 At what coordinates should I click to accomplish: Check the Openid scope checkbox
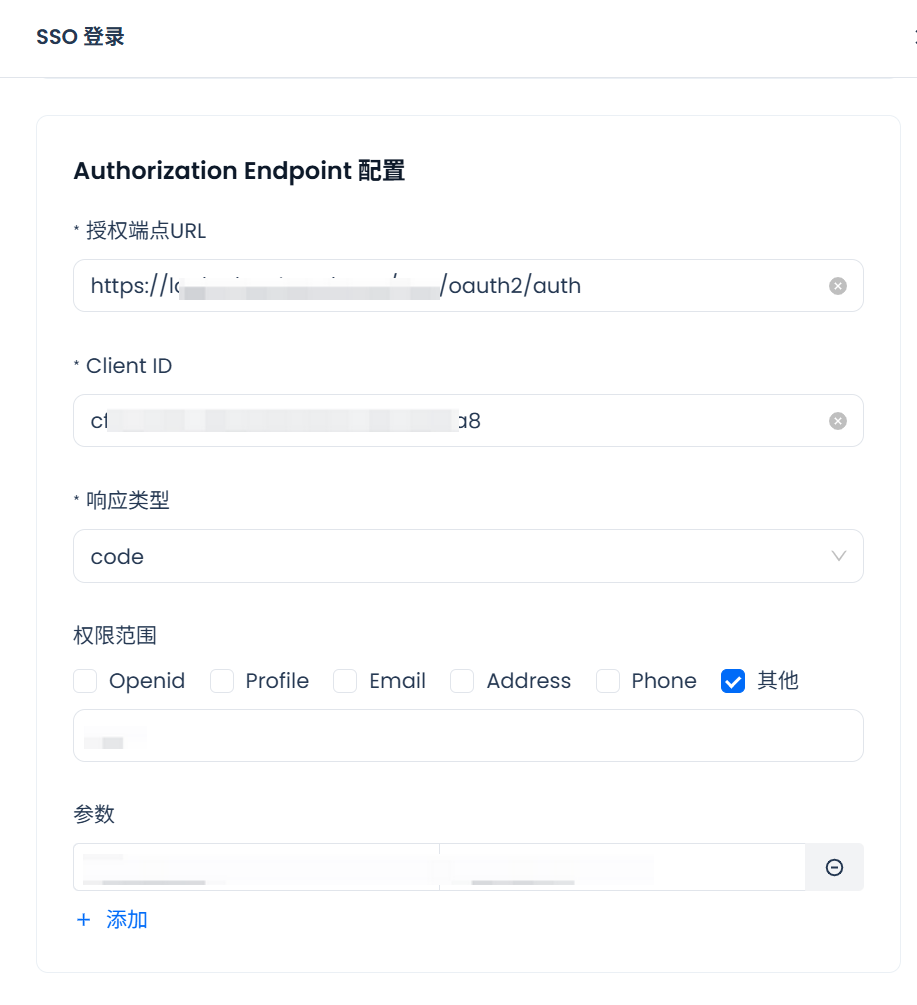click(85, 681)
